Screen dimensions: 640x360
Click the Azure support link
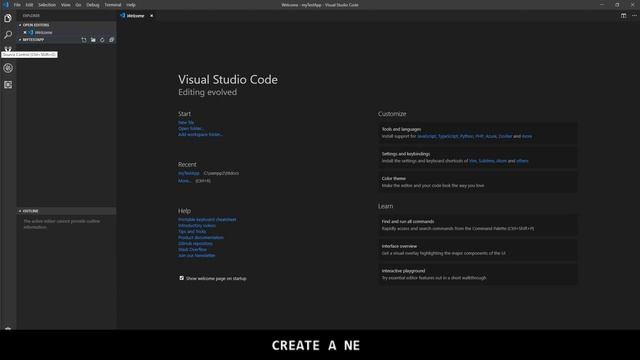tap(491, 136)
